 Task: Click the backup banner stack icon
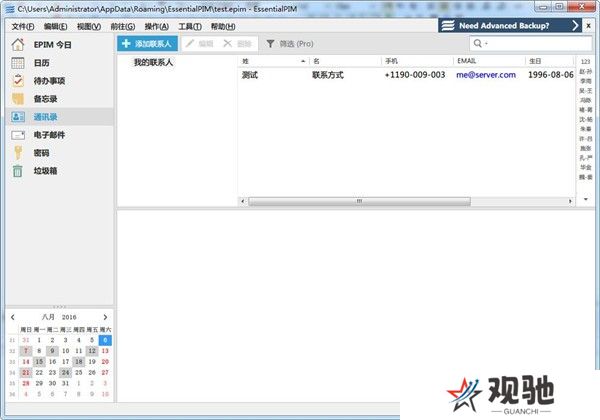(x=448, y=26)
